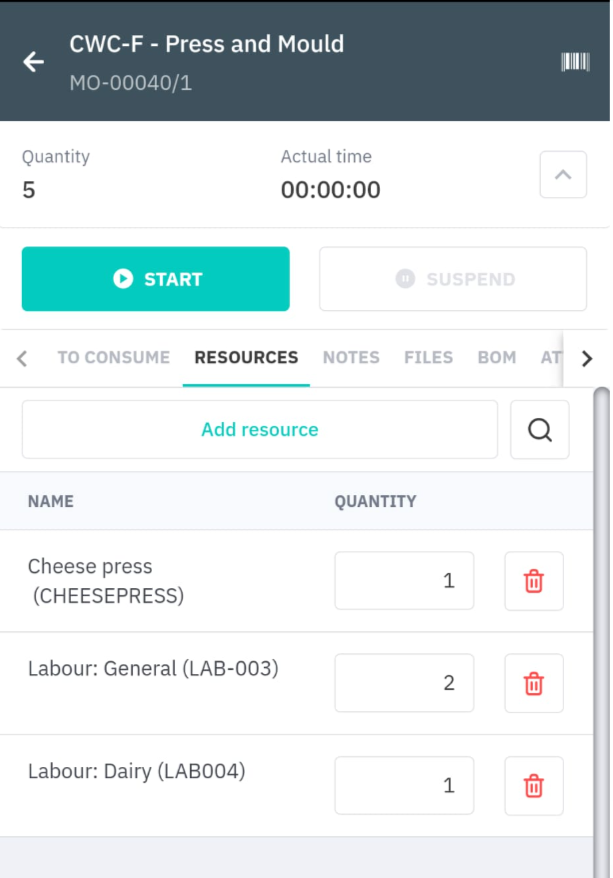This screenshot has width=613, height=878.
Task: Go back using the header arrow
Action: pyautogui.click(x=34, y=62)
